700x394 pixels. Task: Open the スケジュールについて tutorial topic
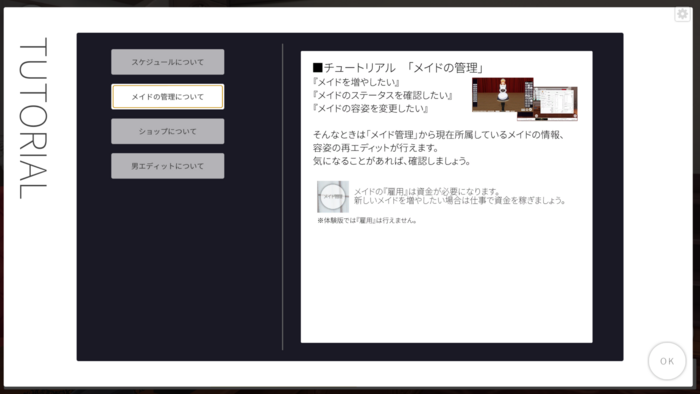pos(167,62)
